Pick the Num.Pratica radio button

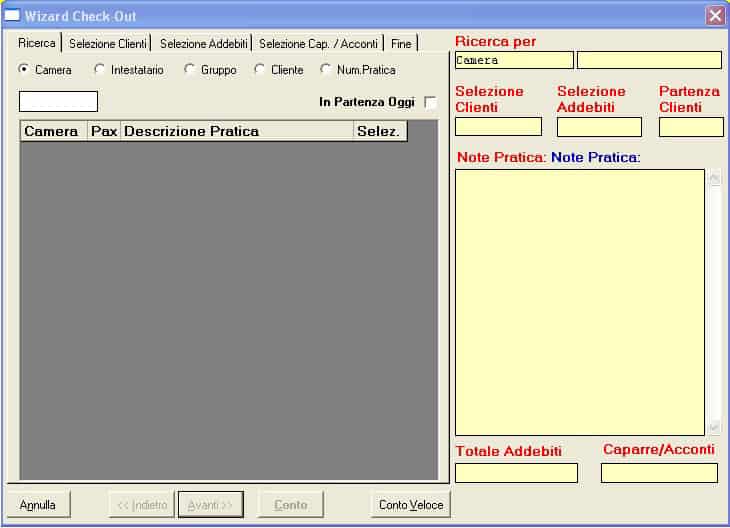click(x=326, y=69)
